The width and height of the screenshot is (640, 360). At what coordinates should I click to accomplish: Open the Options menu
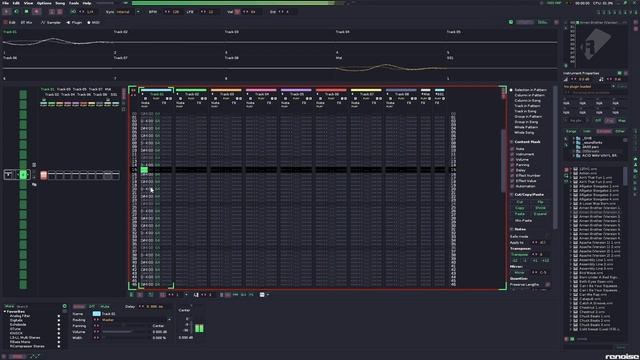44,3
